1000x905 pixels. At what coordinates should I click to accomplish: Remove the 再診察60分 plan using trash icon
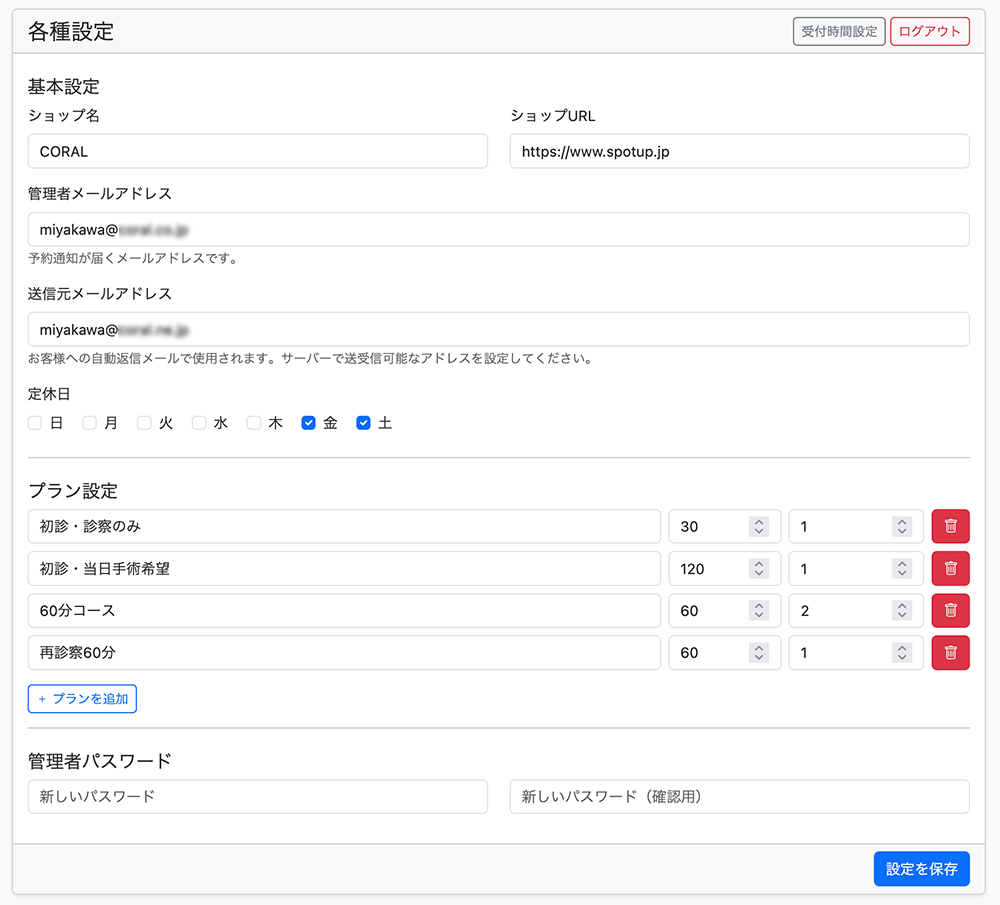tap(950, 652)
